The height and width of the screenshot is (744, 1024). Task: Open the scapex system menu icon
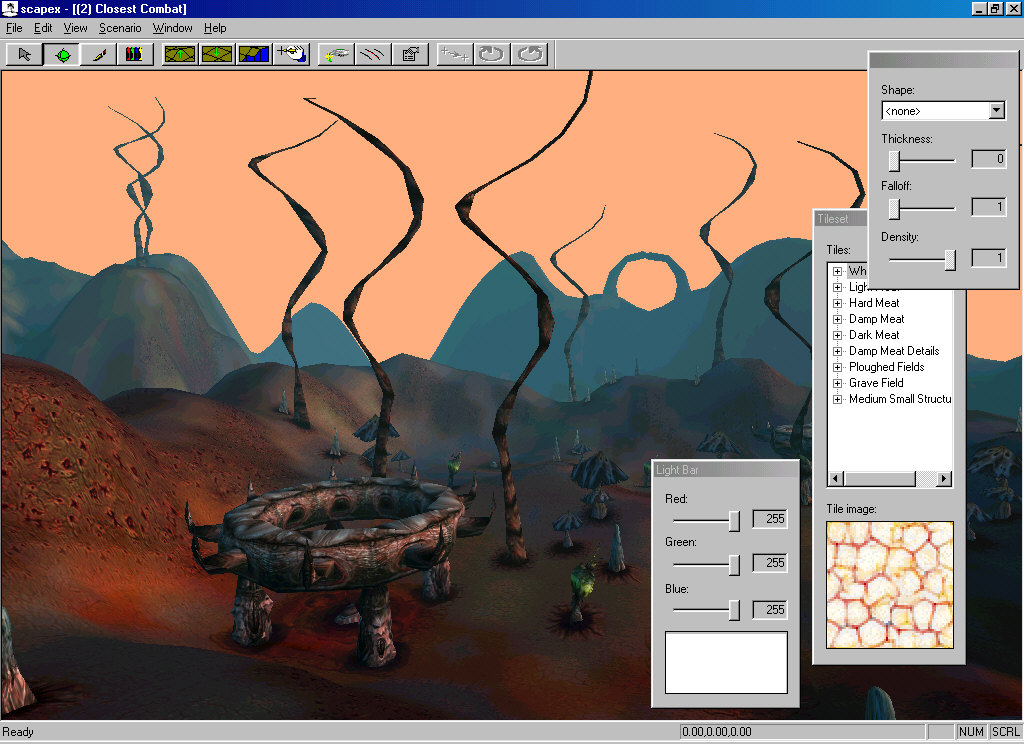click(9, 8)
